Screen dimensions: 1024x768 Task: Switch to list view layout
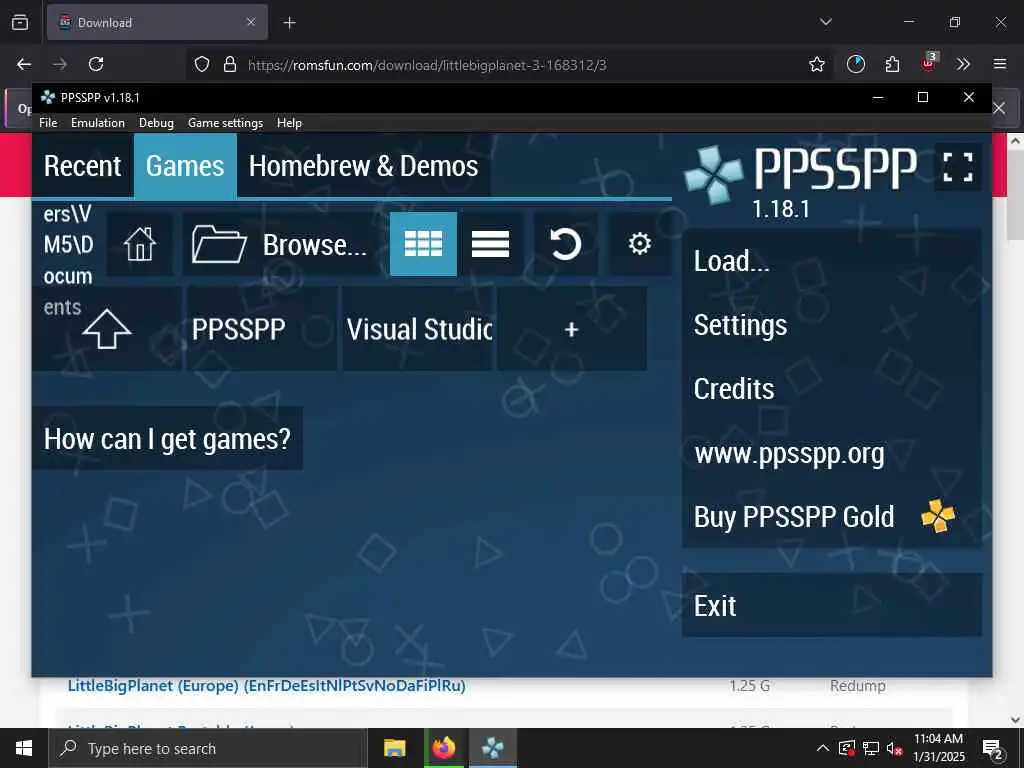pos(490,244)
